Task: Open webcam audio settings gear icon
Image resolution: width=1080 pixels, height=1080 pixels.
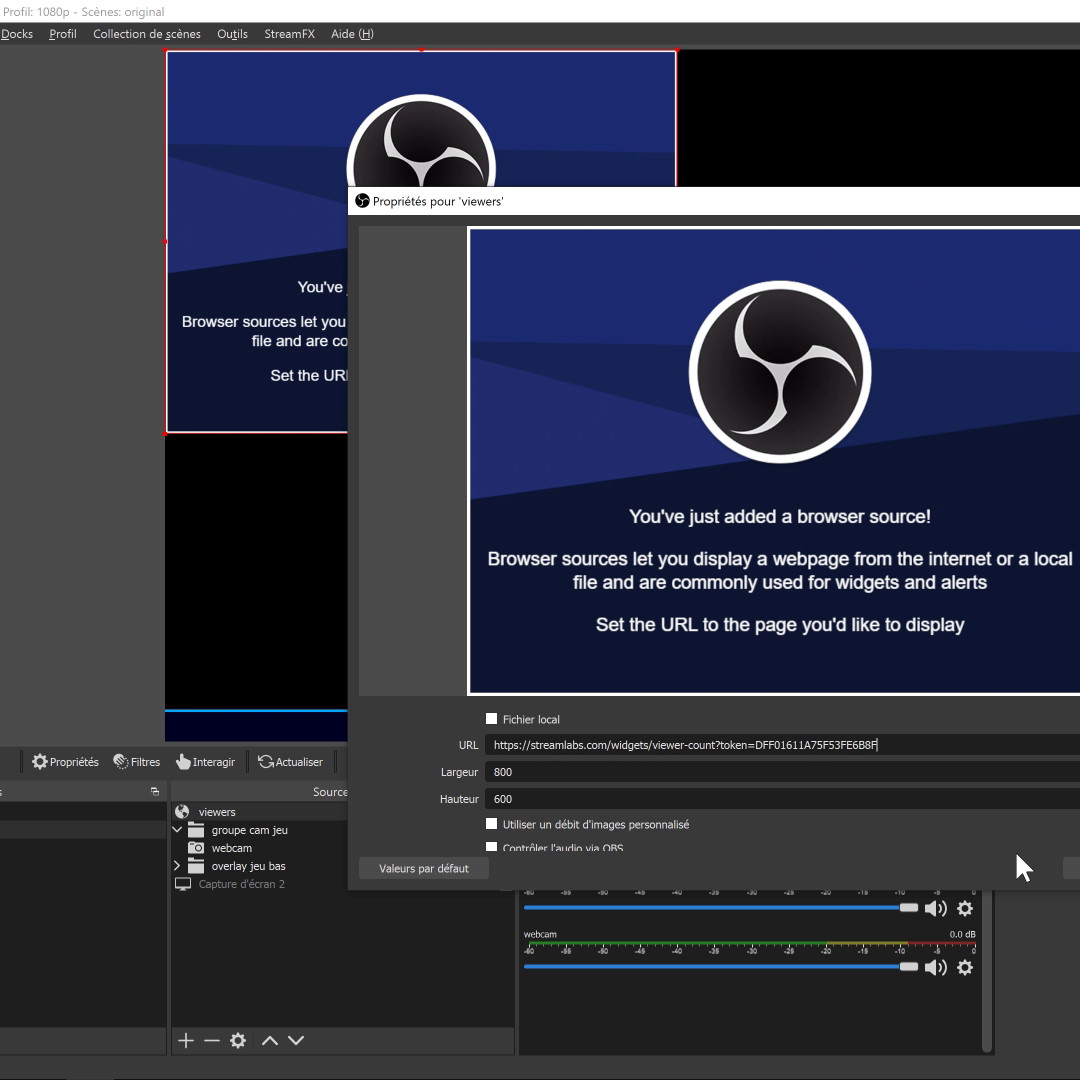Action: click(965, 967)
